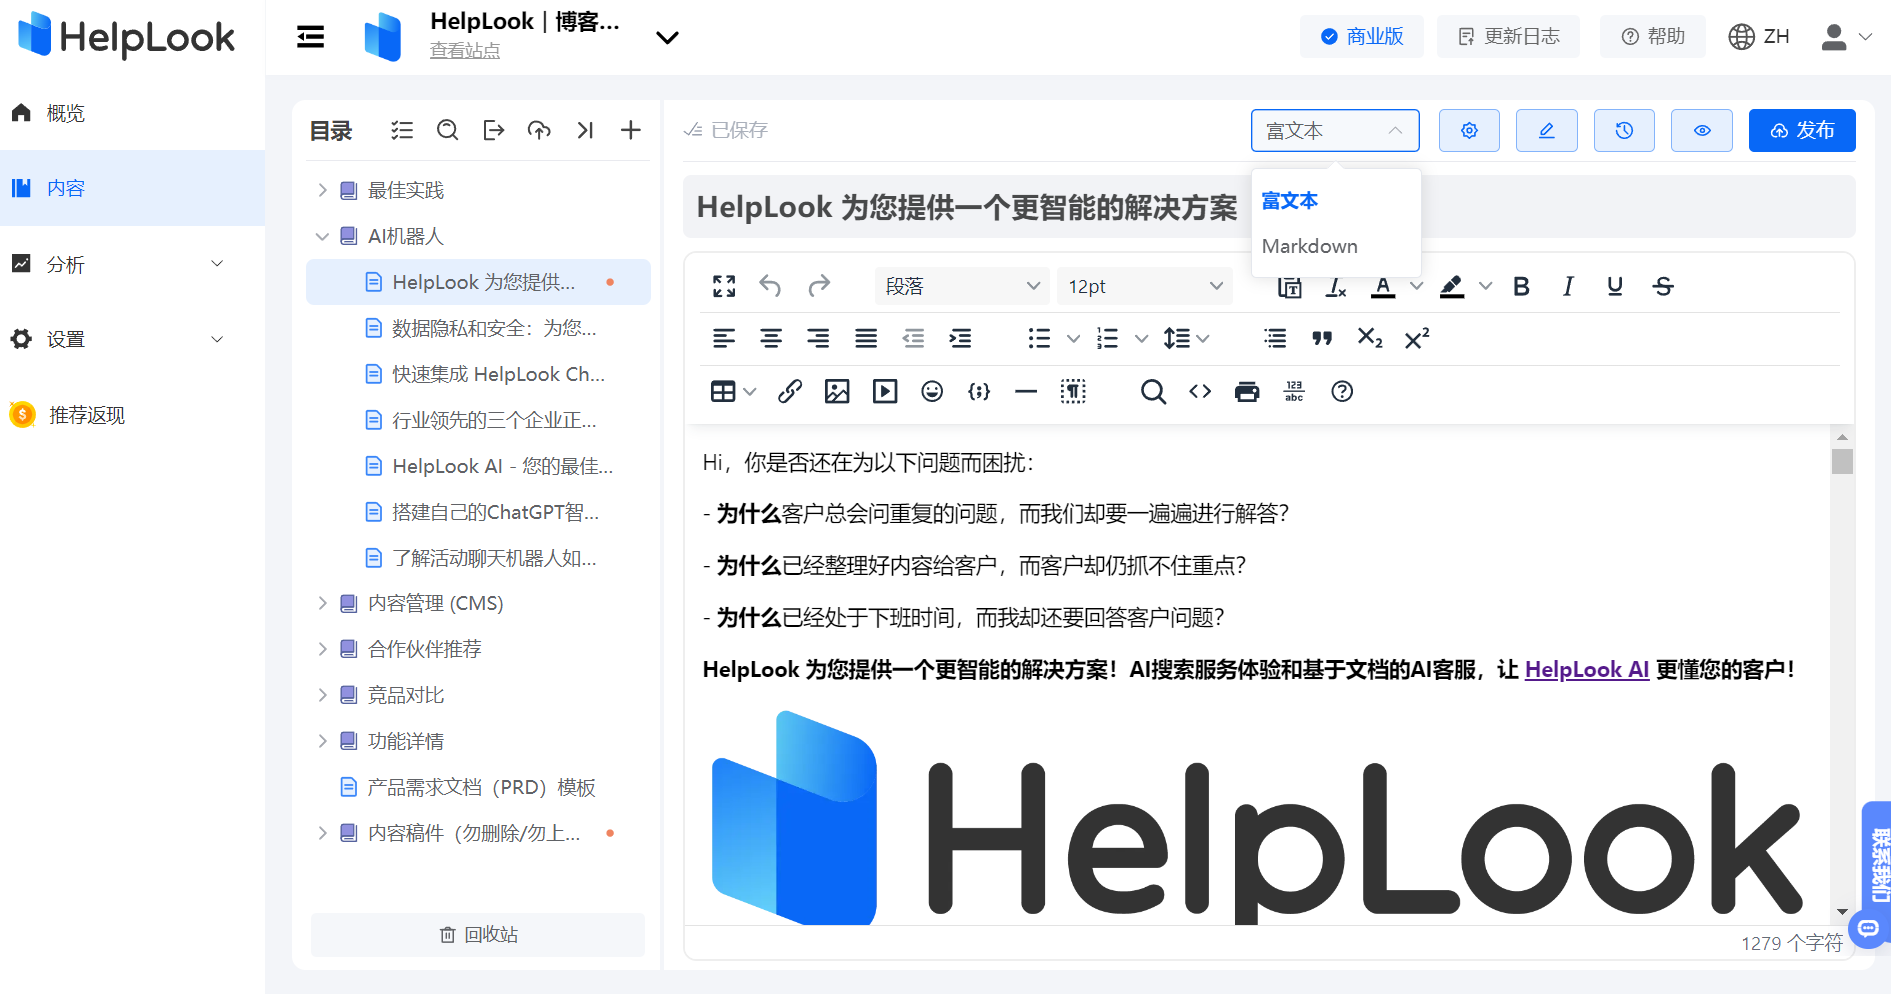Expand the 内容管理 (CMS) folder
This screenshot has width=1891, height=994.
click(x=322, y=603)
